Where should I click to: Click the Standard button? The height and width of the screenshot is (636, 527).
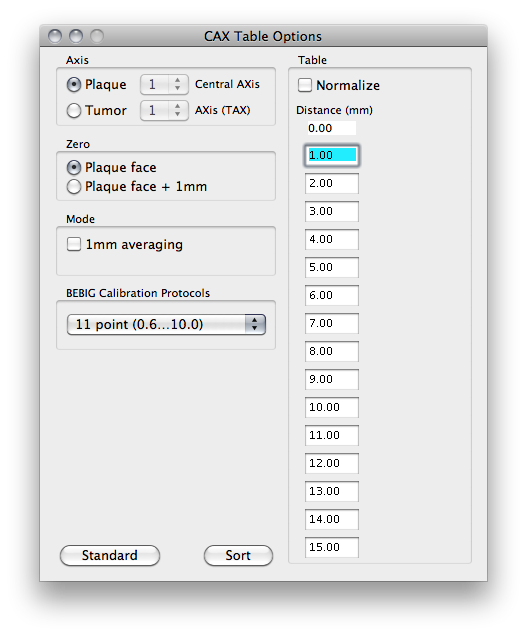pos(110,555)
